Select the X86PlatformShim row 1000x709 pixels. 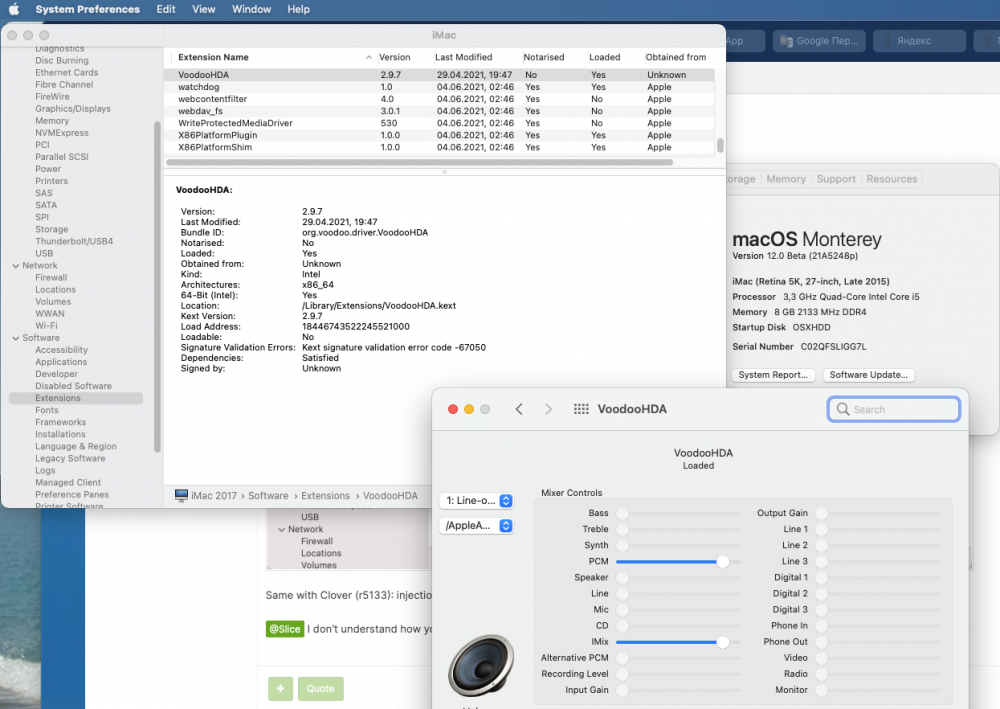(x=439, y=147)
